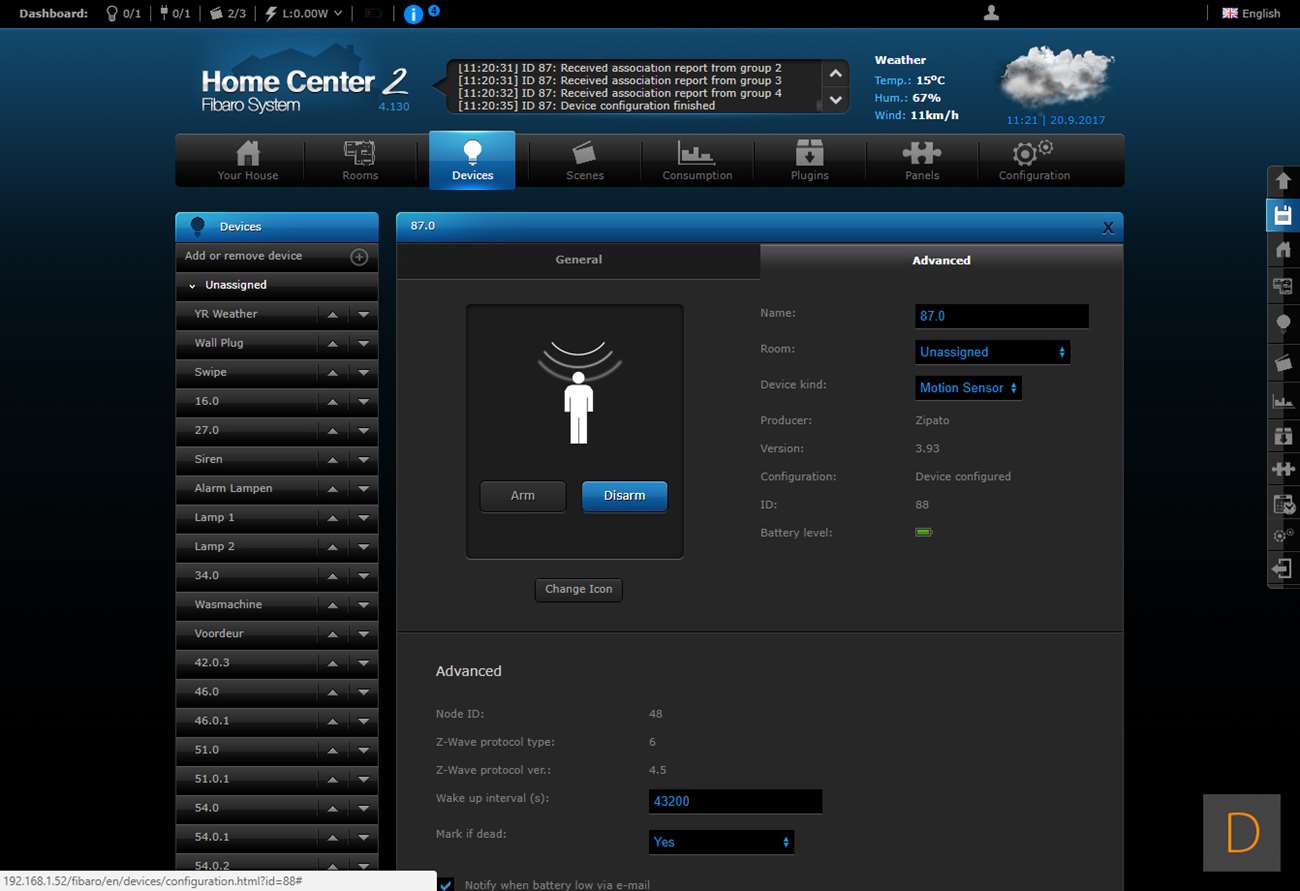The width and height of the screenshot is (1300, 891).
Task: Switch to the General tab
Action: click(578, 260)
